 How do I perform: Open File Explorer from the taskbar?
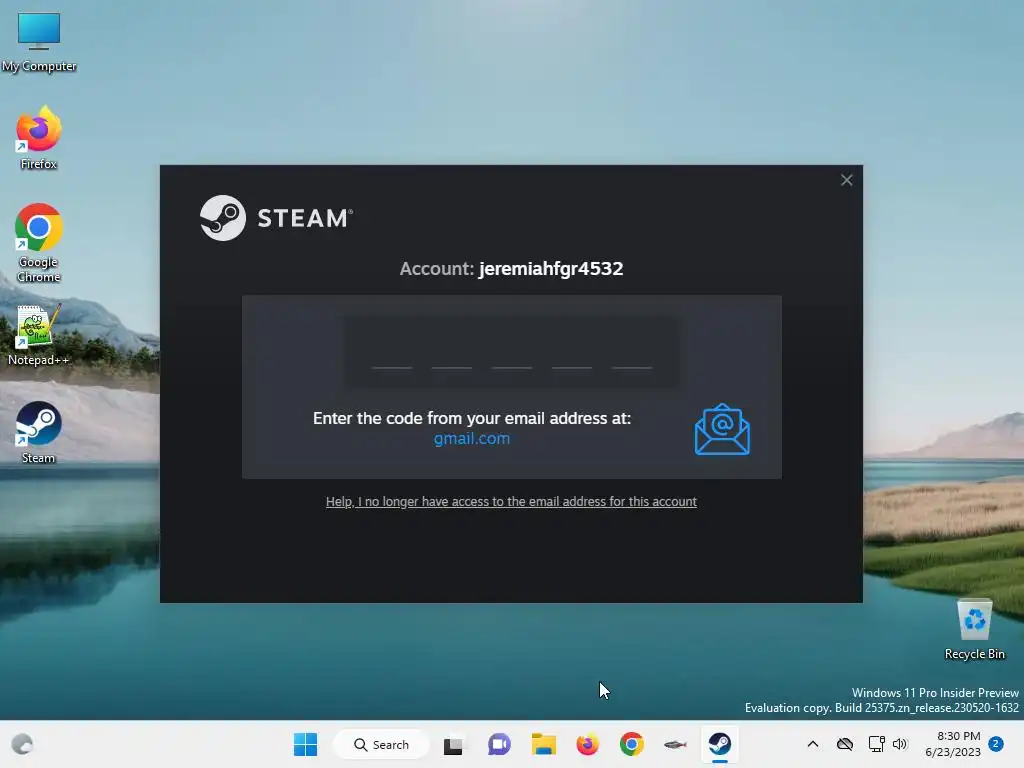(x=543, y=744)
